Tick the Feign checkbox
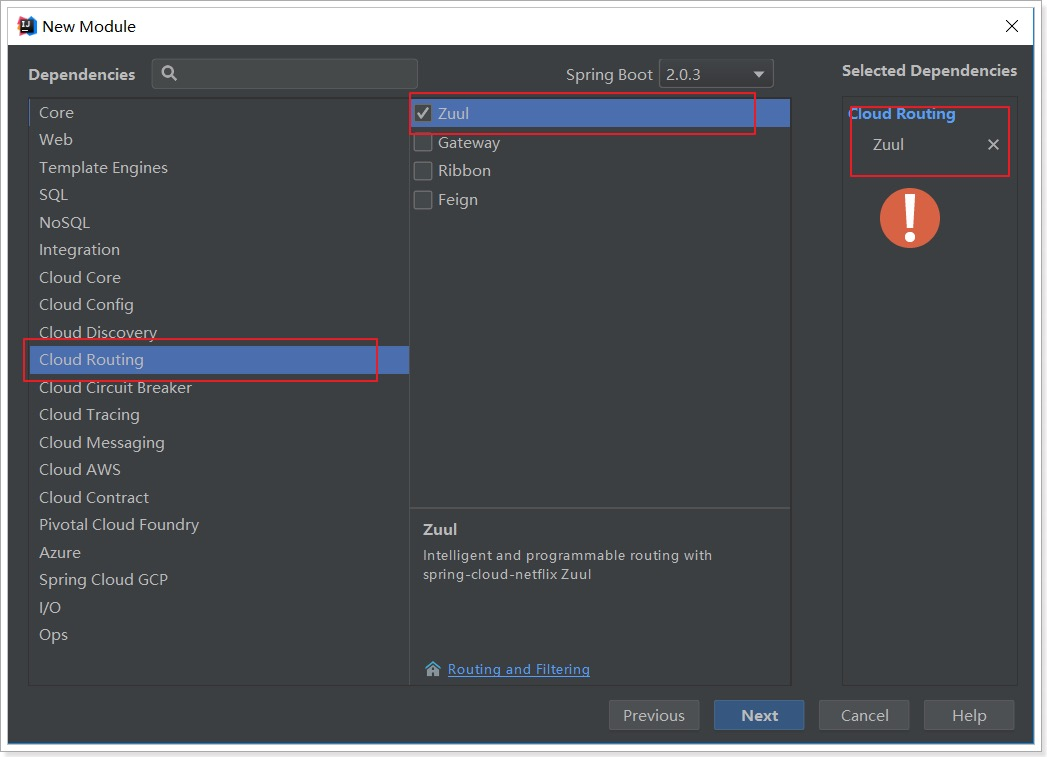 pos(423,200)
